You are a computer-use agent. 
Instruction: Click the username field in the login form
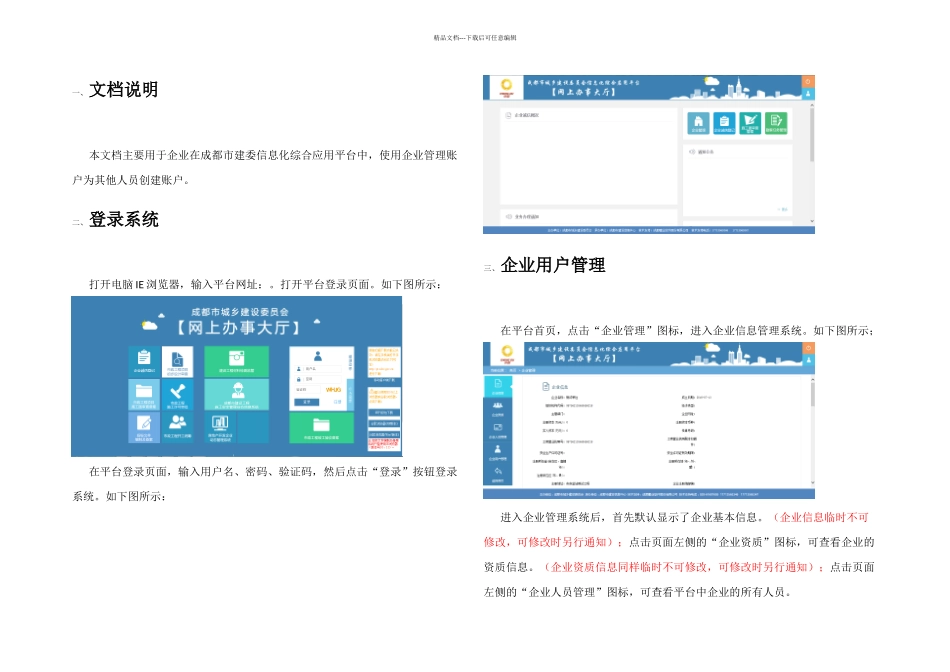point(319,368)
